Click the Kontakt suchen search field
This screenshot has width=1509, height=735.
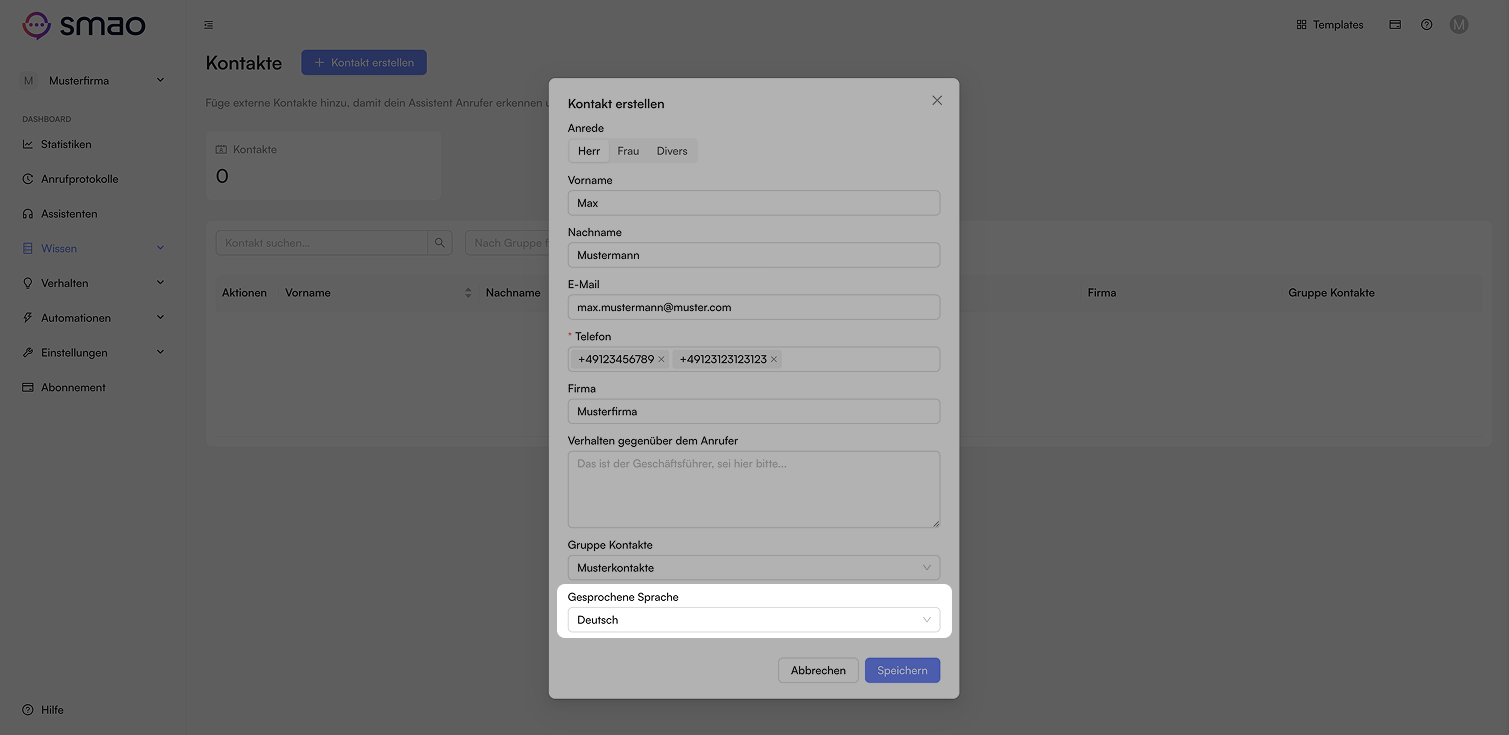(322, 243)
